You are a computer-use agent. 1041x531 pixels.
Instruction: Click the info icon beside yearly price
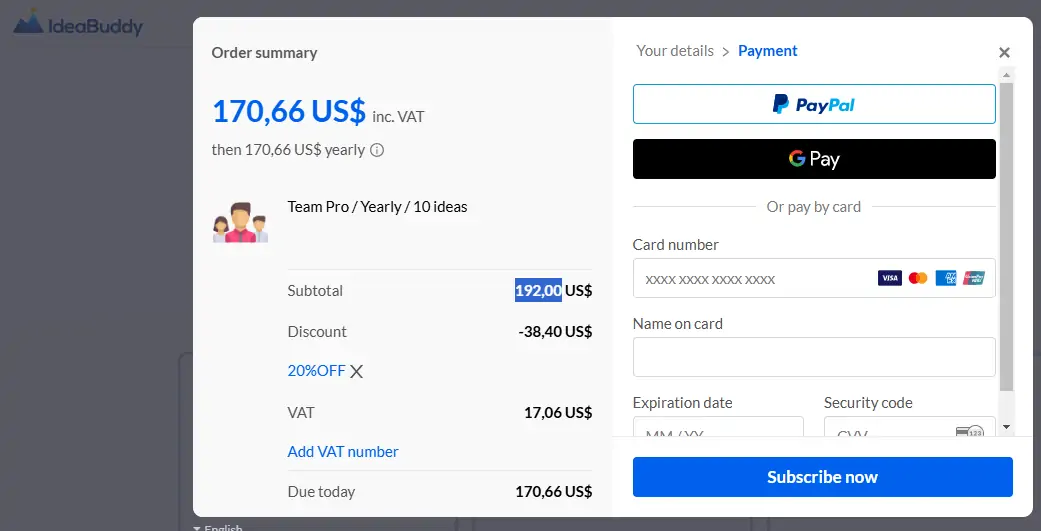[x=377, y=151]
